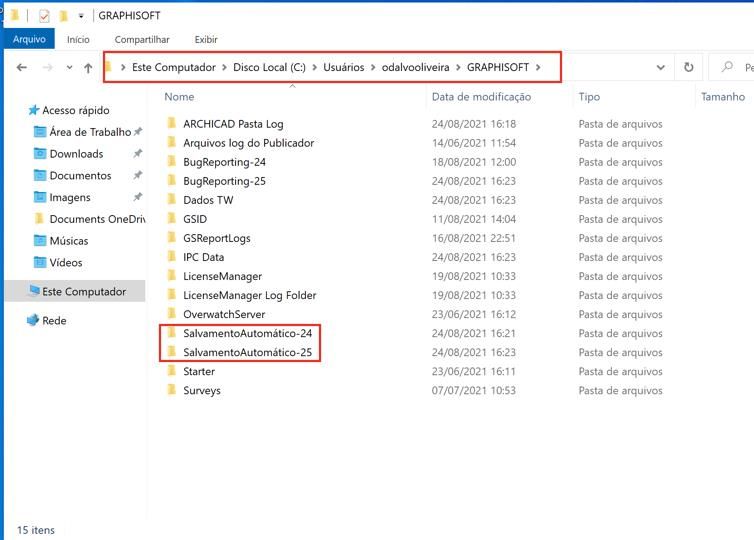The image size is (754, 540).
Task: Open the recent locations dropdown arrow
Action: 69,67
